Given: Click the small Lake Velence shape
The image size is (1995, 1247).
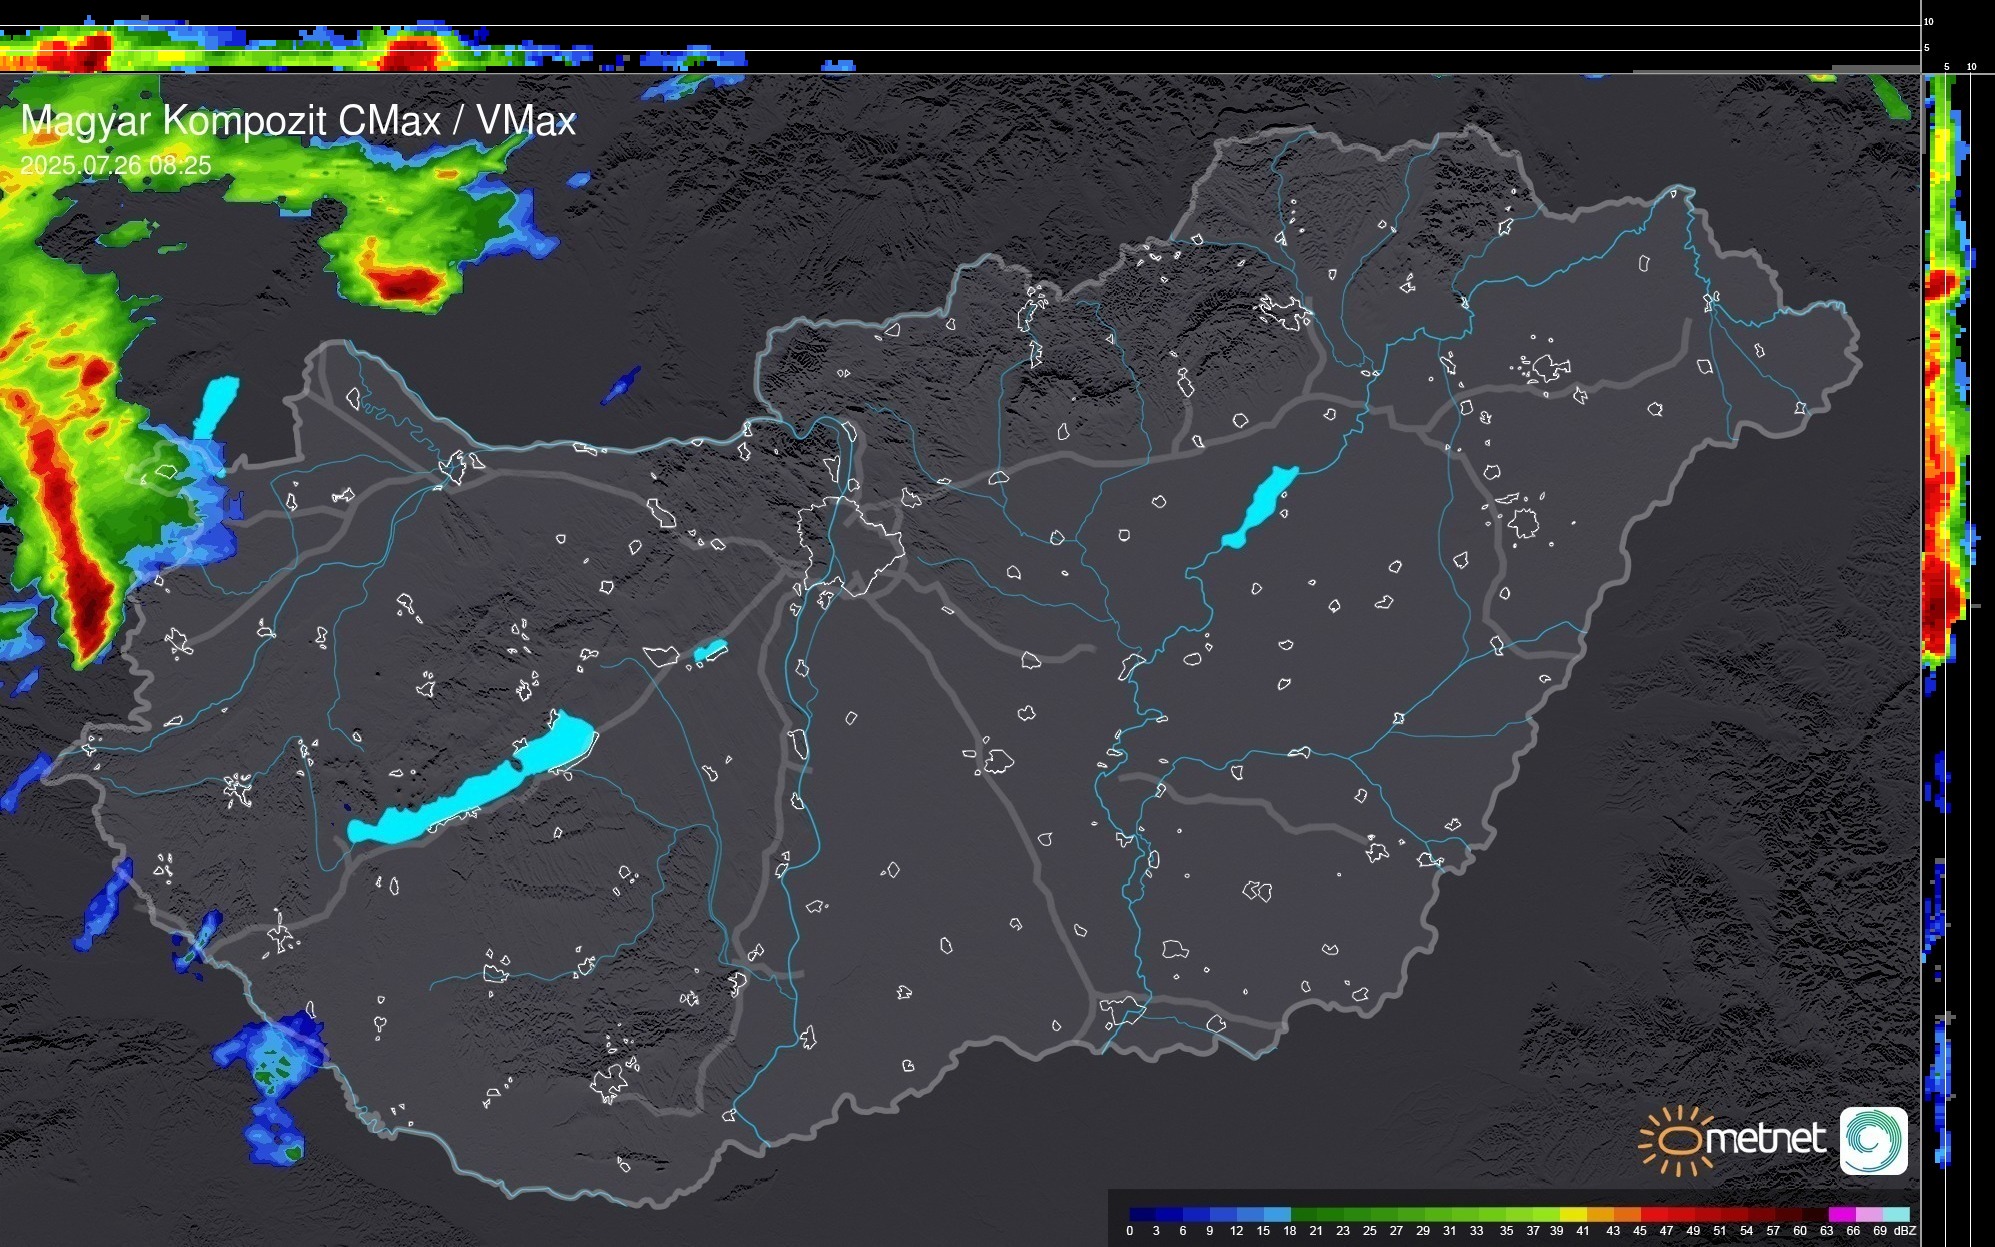Looking at the screenshot, I should 710,651.
